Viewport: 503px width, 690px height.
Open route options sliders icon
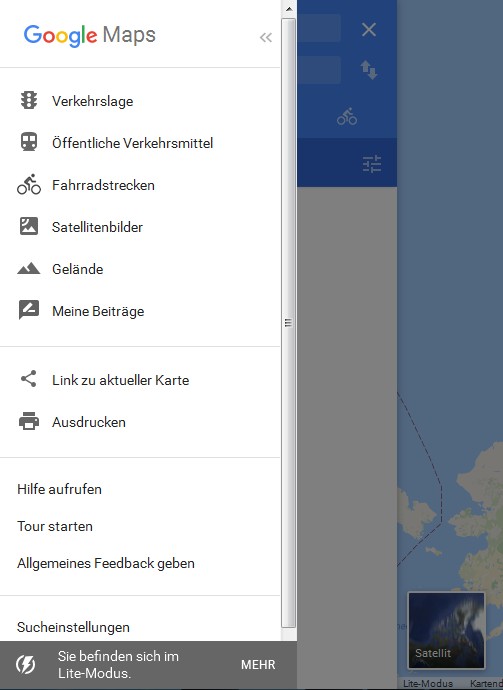tap(372, 164)
